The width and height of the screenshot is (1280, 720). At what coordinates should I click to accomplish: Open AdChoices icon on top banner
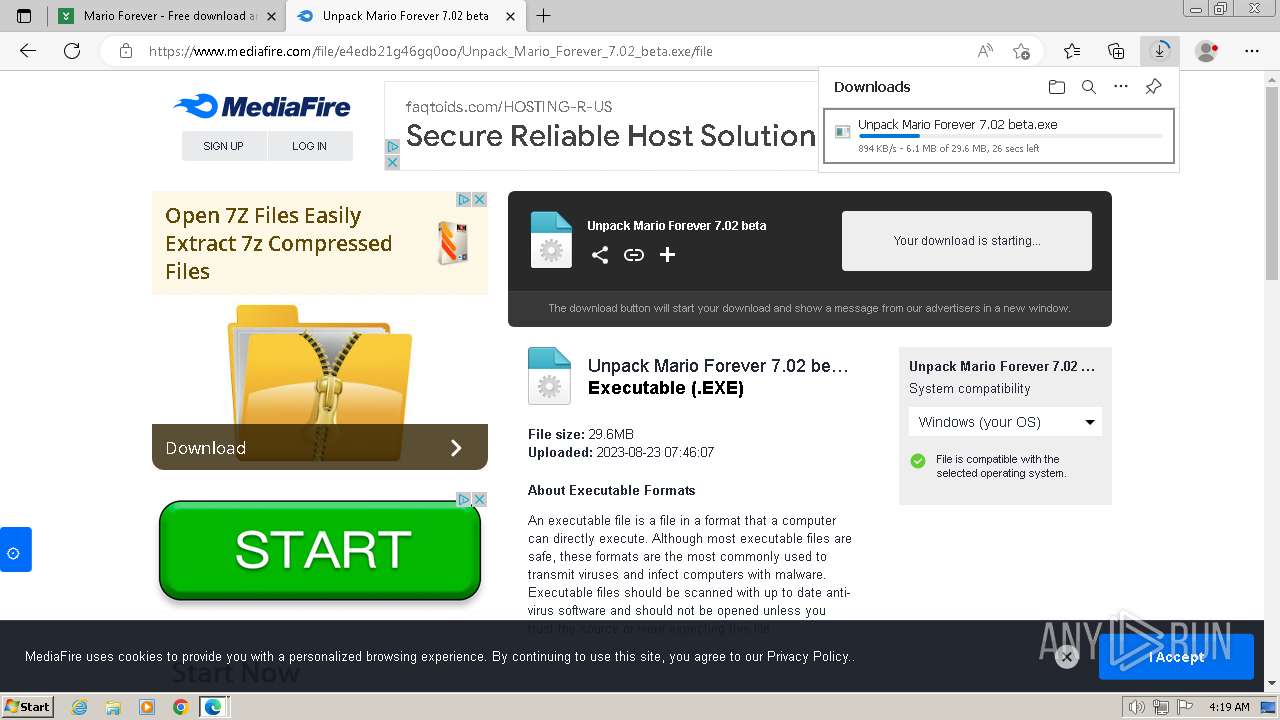point(392,147)
